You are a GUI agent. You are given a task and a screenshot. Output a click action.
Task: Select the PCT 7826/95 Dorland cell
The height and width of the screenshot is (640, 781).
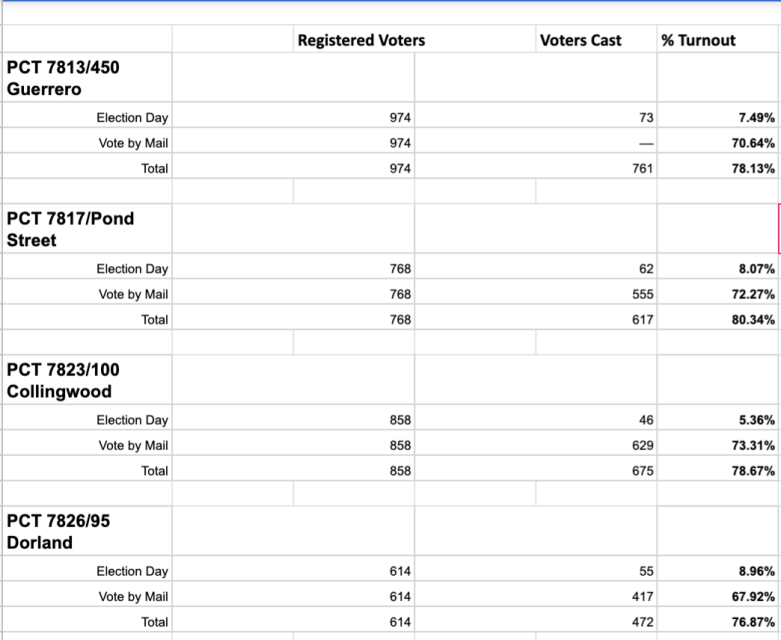tap(88, 532)
